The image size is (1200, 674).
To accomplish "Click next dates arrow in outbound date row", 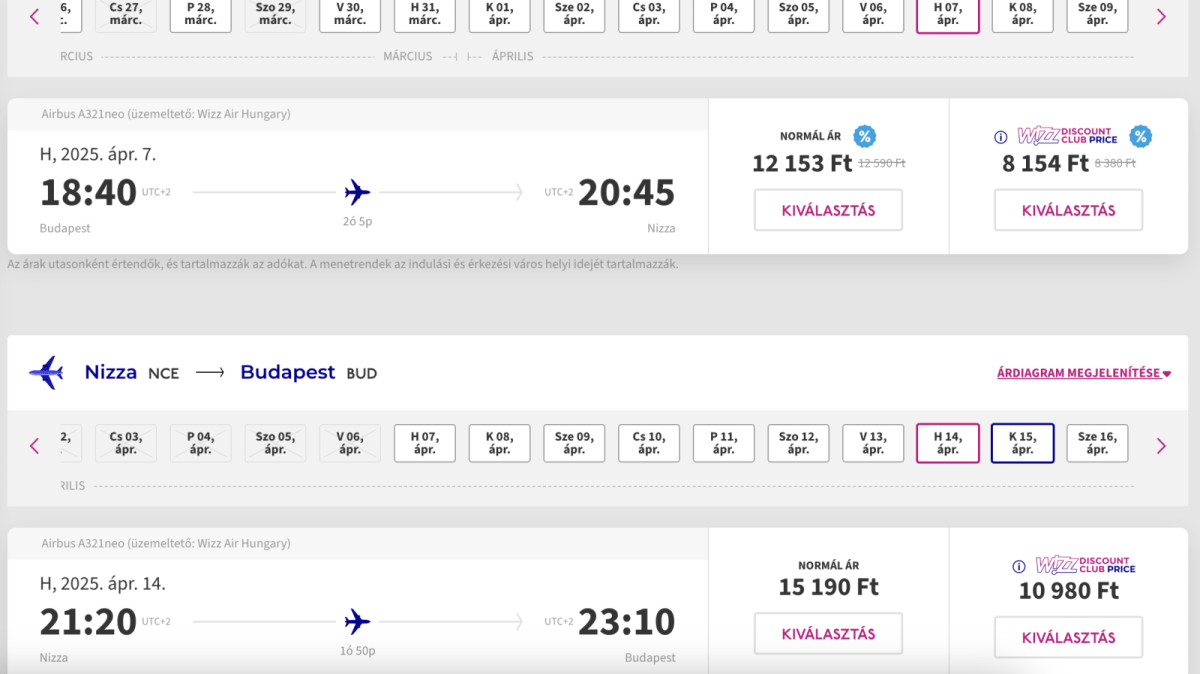I will pyautogui.click(x=1161, y=16).
